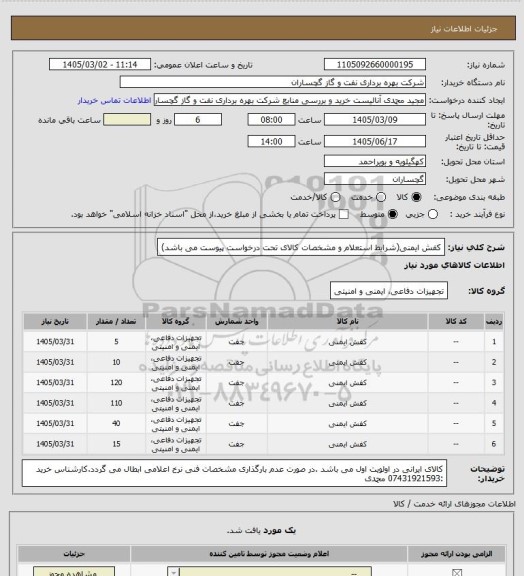
Task: Open the license status dropdown arrow
Action: click(173, 572)
